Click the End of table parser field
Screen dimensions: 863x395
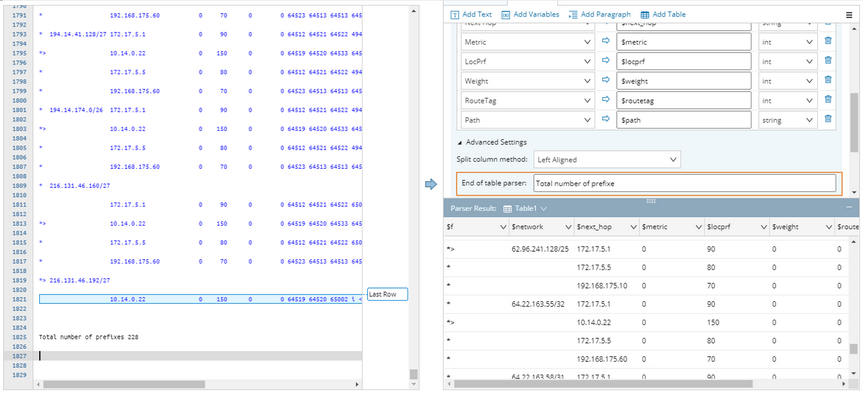[x=684, y=183]
